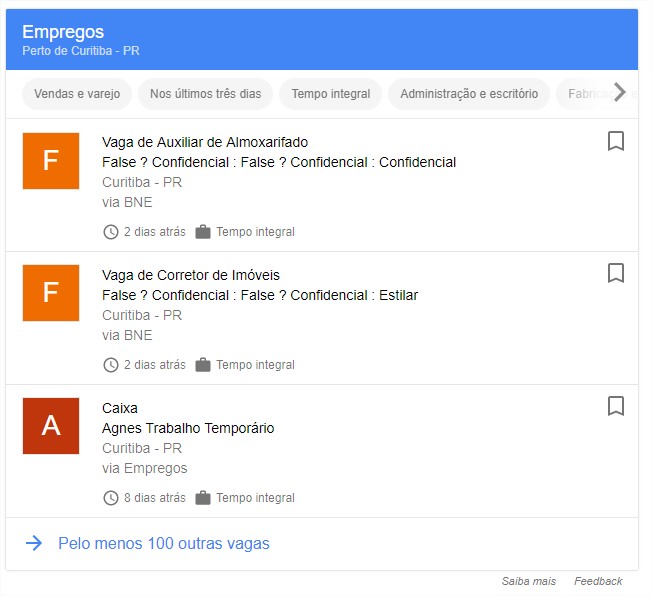Expand more filter chips with right chevron

tap(620, 92)
